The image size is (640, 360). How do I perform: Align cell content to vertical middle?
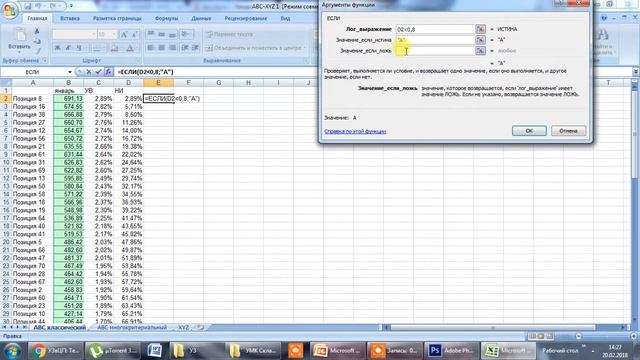[162, 34]
